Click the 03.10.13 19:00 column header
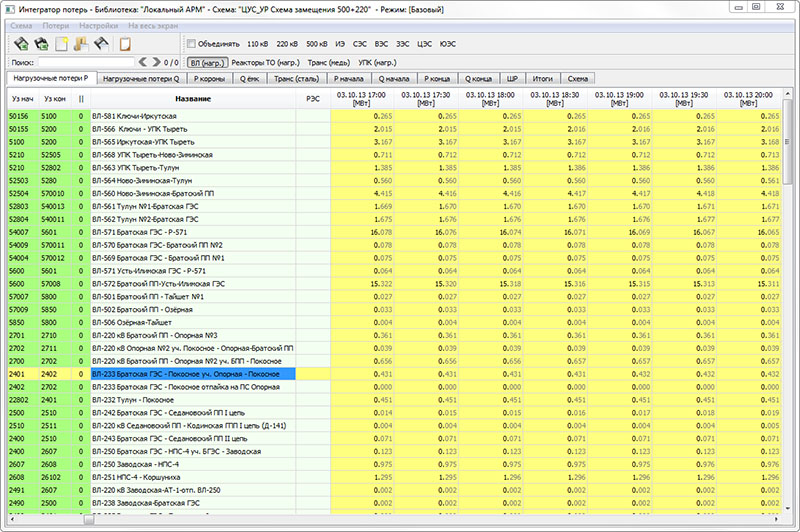 click(619, 98)
